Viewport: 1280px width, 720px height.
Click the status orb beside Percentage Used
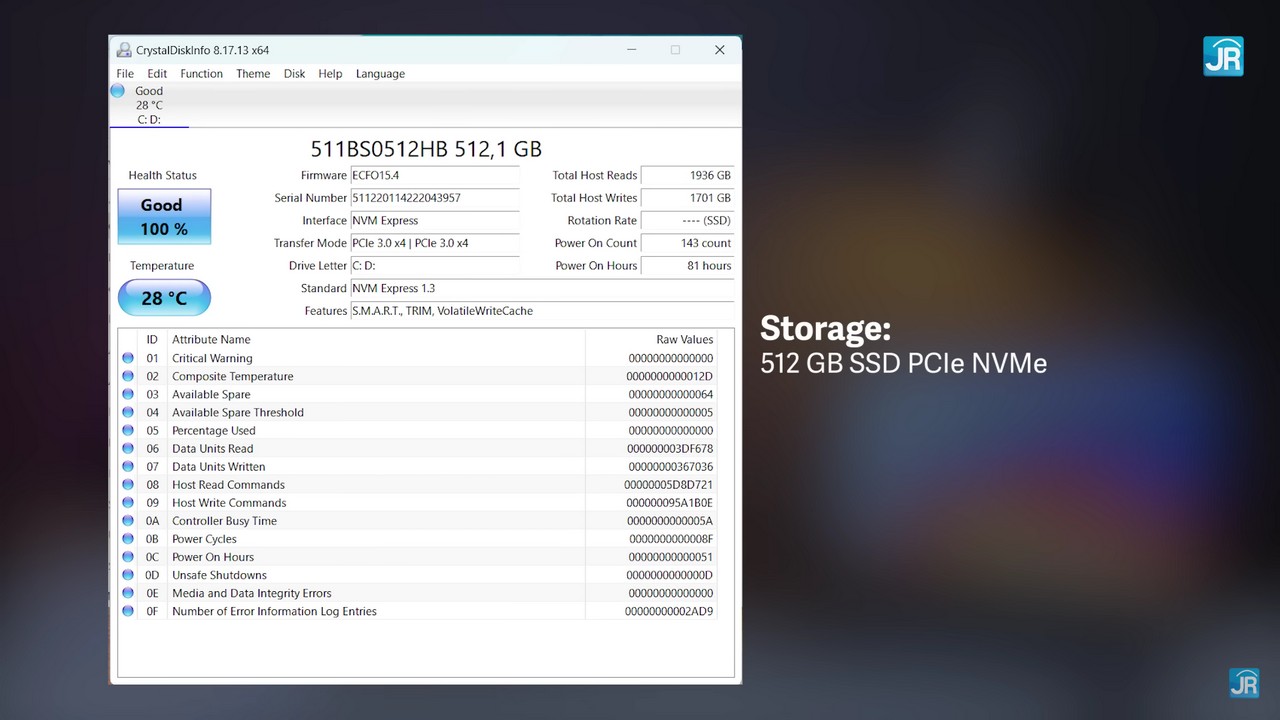(x=128, y=430)
